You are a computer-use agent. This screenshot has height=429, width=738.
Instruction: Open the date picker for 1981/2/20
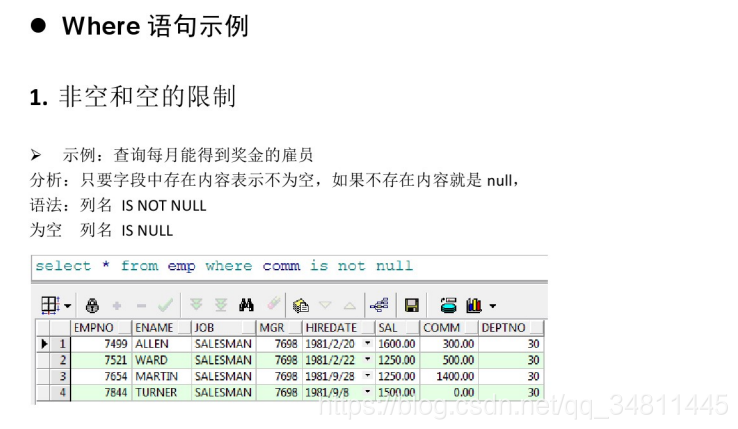(x=368, y=343)
